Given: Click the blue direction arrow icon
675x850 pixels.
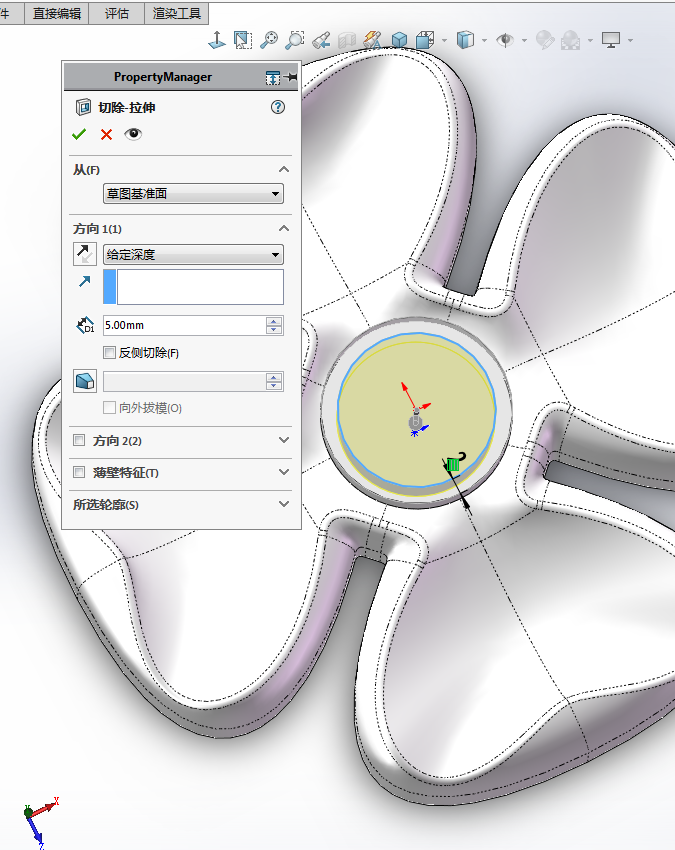Looking at the screenshot, I should pos(85,281).
